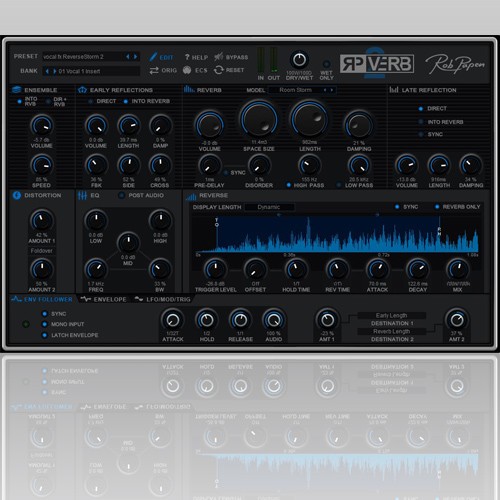Select next bank arrow

tap(55, 71)
